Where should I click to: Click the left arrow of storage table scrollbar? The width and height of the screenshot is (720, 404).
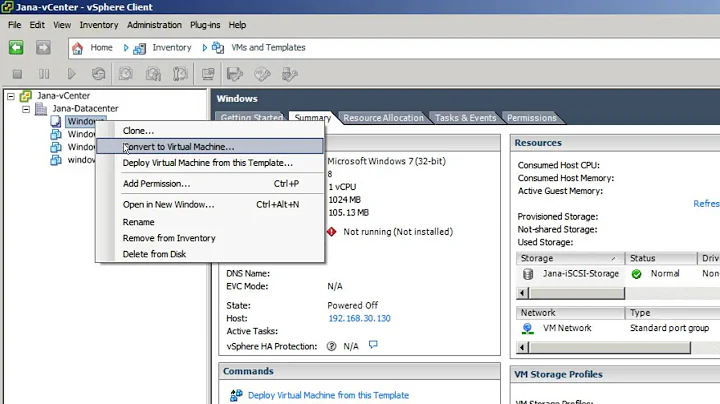point(522,293)
